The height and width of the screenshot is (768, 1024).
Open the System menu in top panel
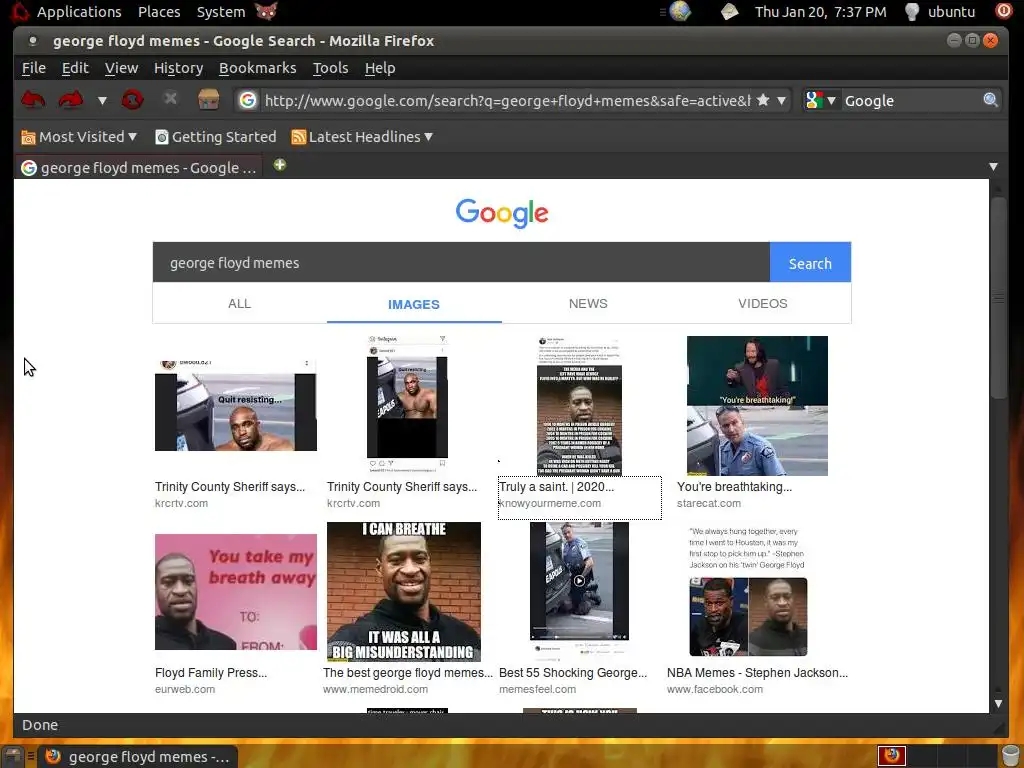click(x=221, y=12)
